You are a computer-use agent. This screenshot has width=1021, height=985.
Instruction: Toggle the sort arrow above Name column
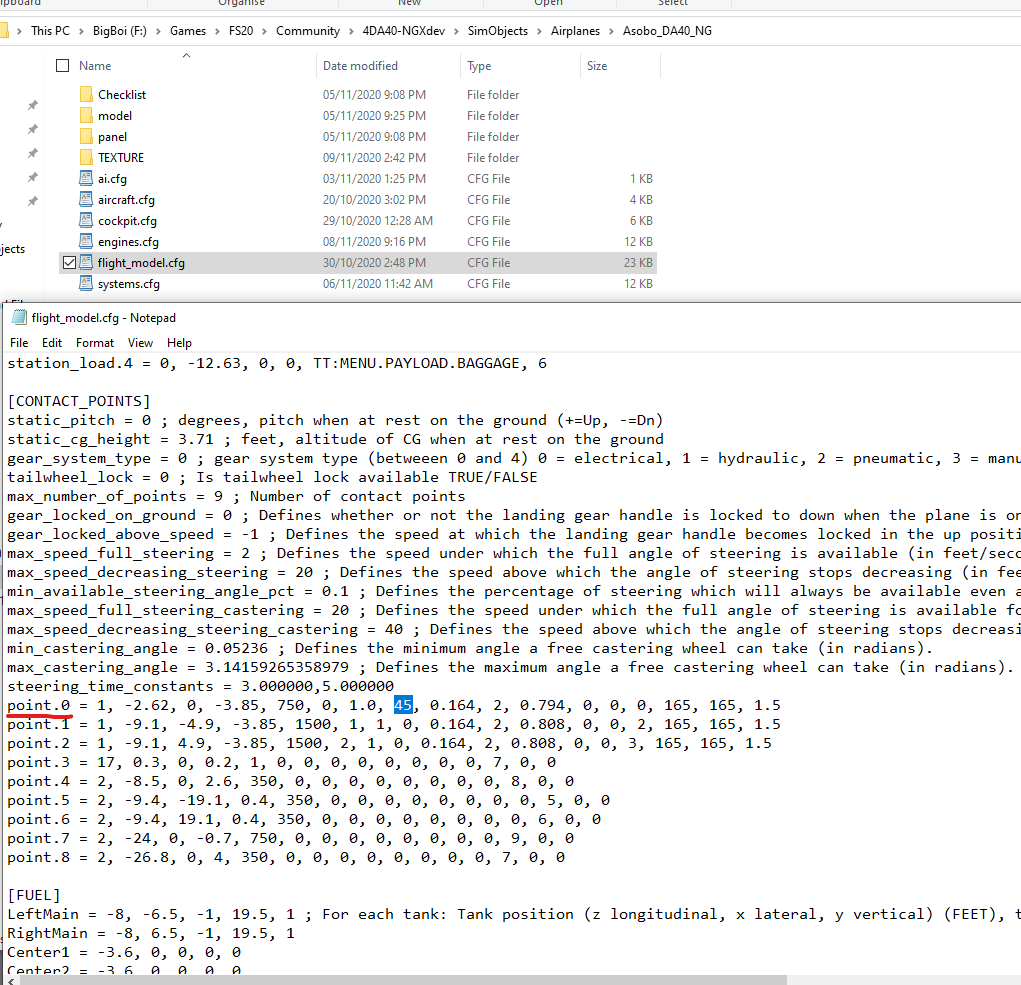[x=186, y=55]
